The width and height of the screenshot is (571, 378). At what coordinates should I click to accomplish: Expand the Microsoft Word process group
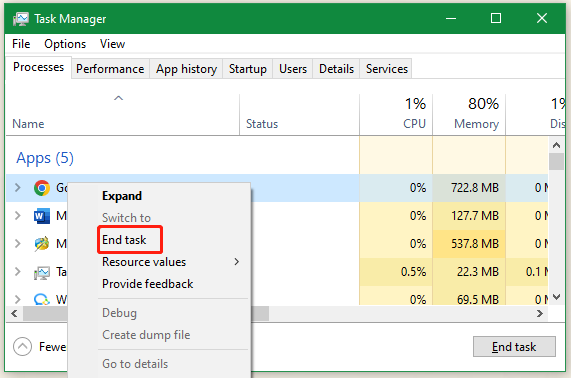17,216
